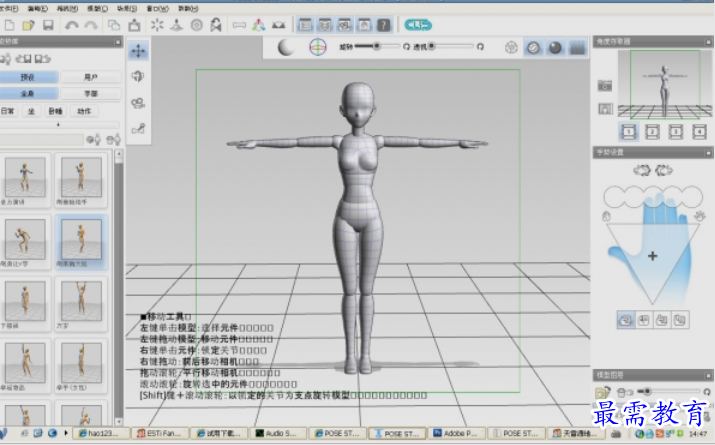Toggle the third panel window button in toolbar
Screen dimensions: 715x445
tap(345, 25)
